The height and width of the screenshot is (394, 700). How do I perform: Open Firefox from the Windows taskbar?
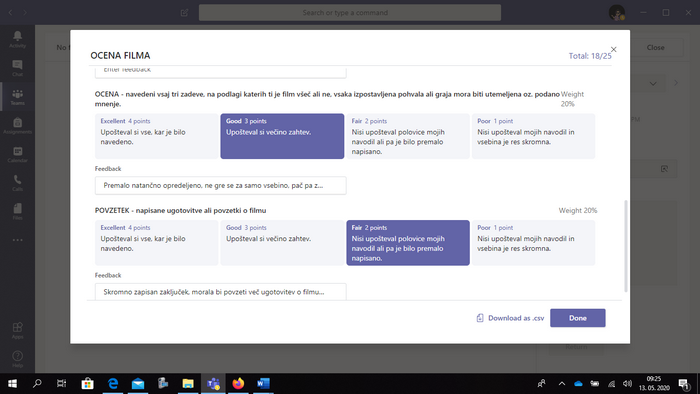coord(238,383)
